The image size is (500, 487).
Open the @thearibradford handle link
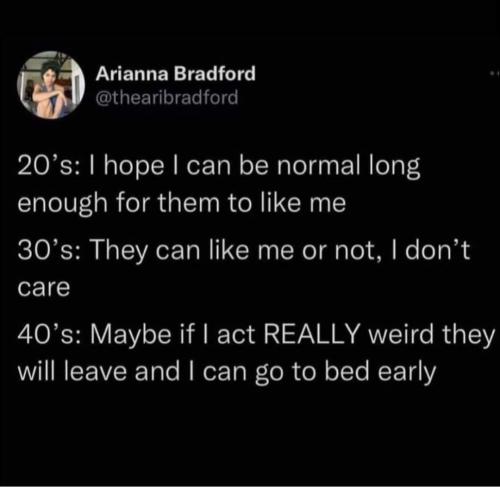tap(167, 97)
